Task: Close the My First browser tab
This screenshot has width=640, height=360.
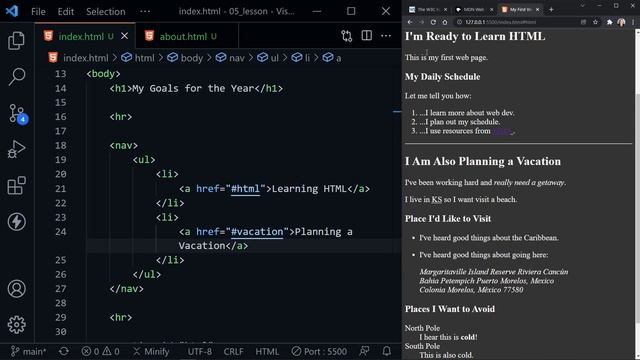Action: point(538,9)
